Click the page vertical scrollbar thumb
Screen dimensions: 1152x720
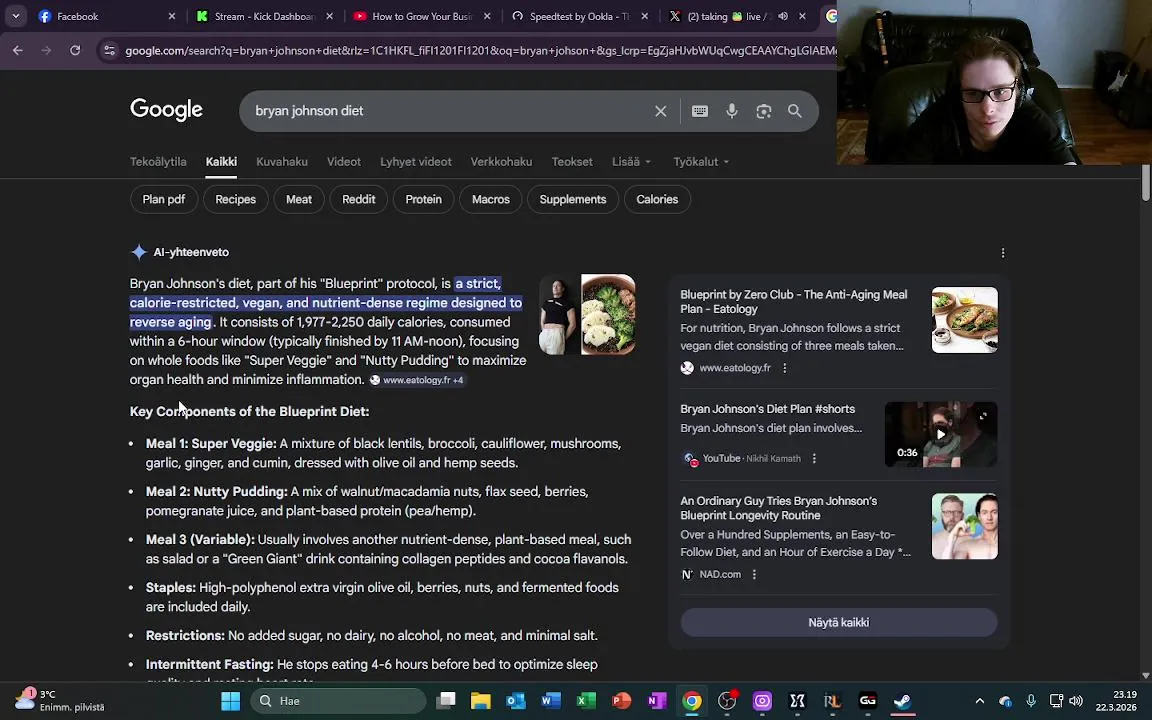(1145, 182)
